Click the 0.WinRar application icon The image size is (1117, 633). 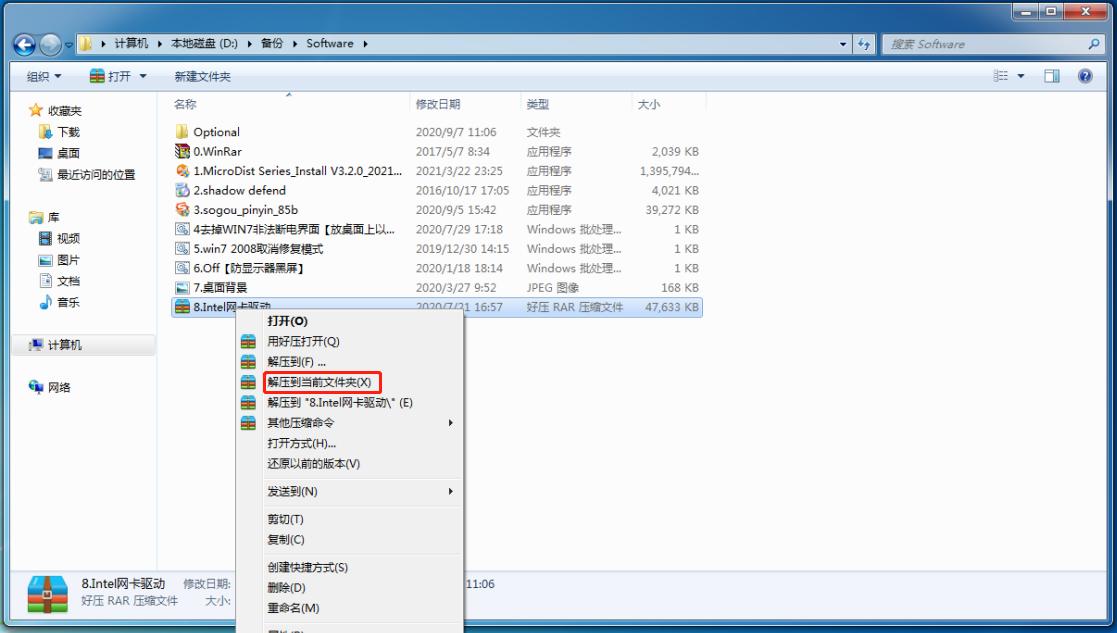tap(182, 152)
